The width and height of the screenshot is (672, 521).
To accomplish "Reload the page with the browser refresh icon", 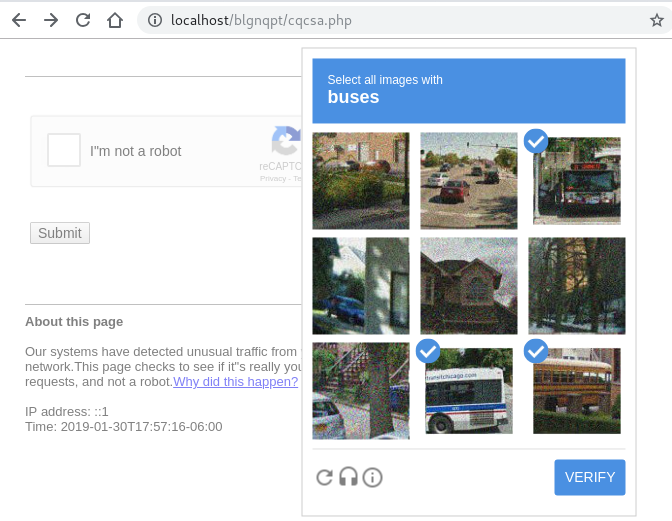I will [x=83, y=20].
